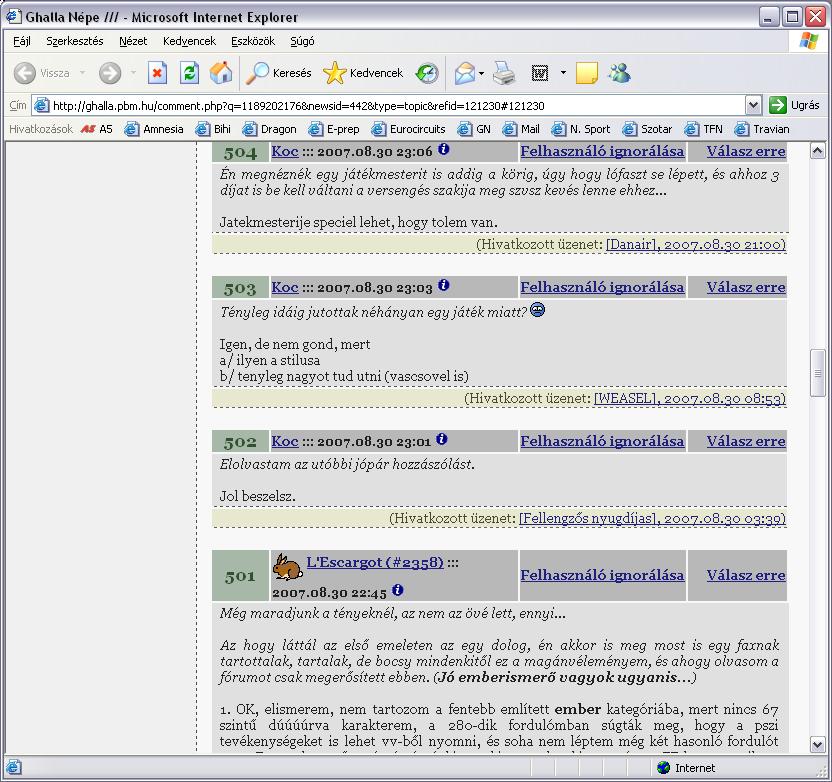832x782 pixels.
Task: Open History using the toolbar clock icon
Action: pyautogui.click(x=427, y=73)
